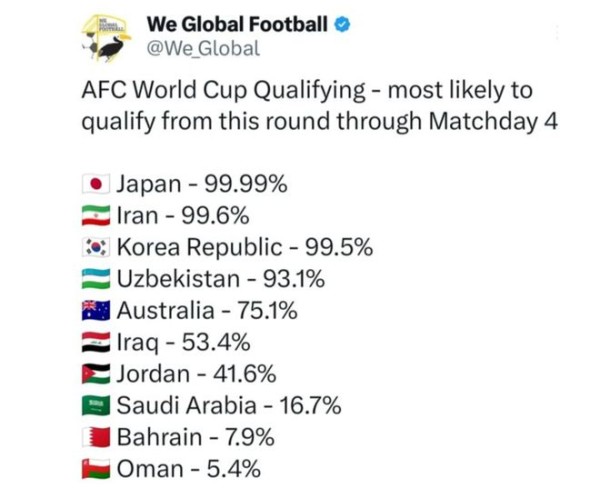
Task: Click the blue verified badge
Action: pyautogui.click(x=342, y=24)
